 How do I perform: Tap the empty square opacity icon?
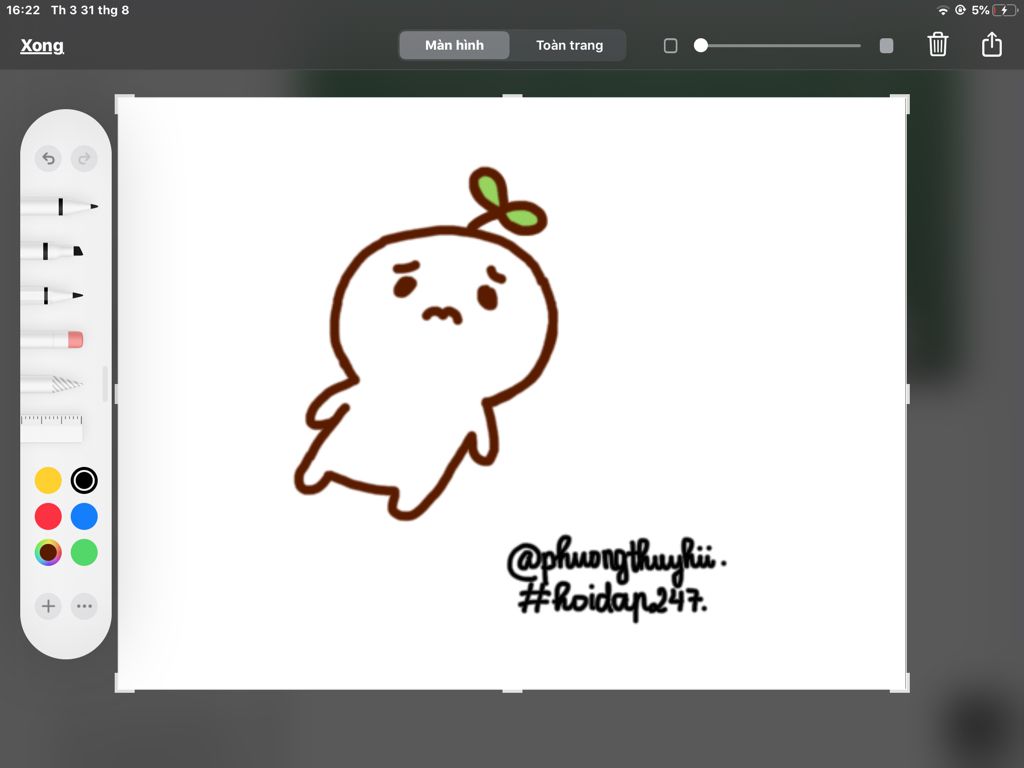671,46
